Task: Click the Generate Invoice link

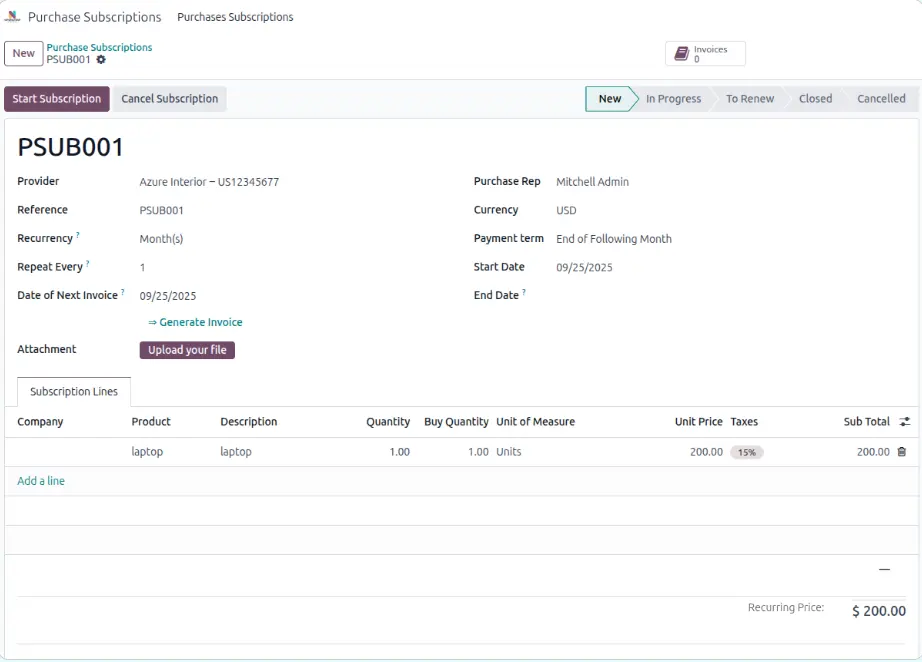Action: coord(196,322)
